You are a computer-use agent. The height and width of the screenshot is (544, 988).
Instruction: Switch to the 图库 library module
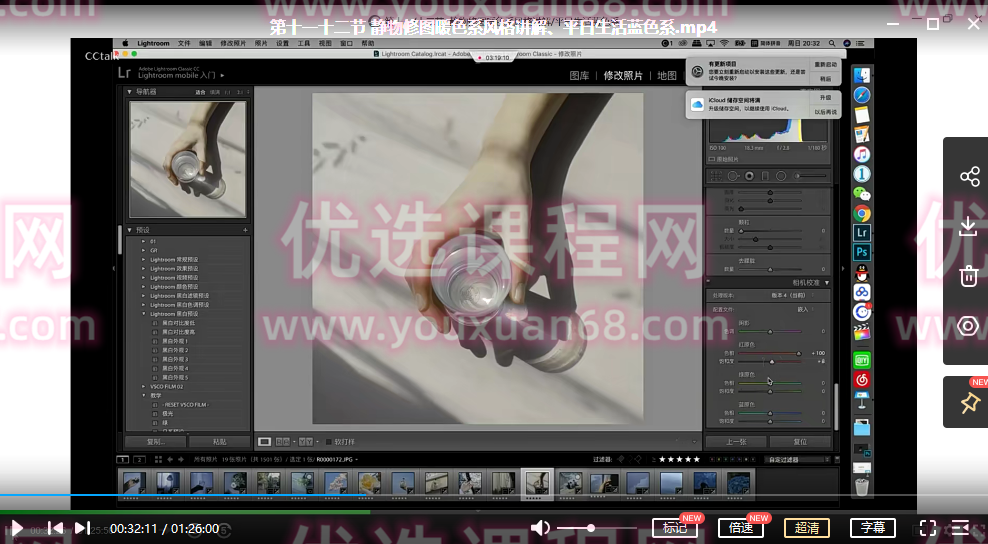(579, 76)
